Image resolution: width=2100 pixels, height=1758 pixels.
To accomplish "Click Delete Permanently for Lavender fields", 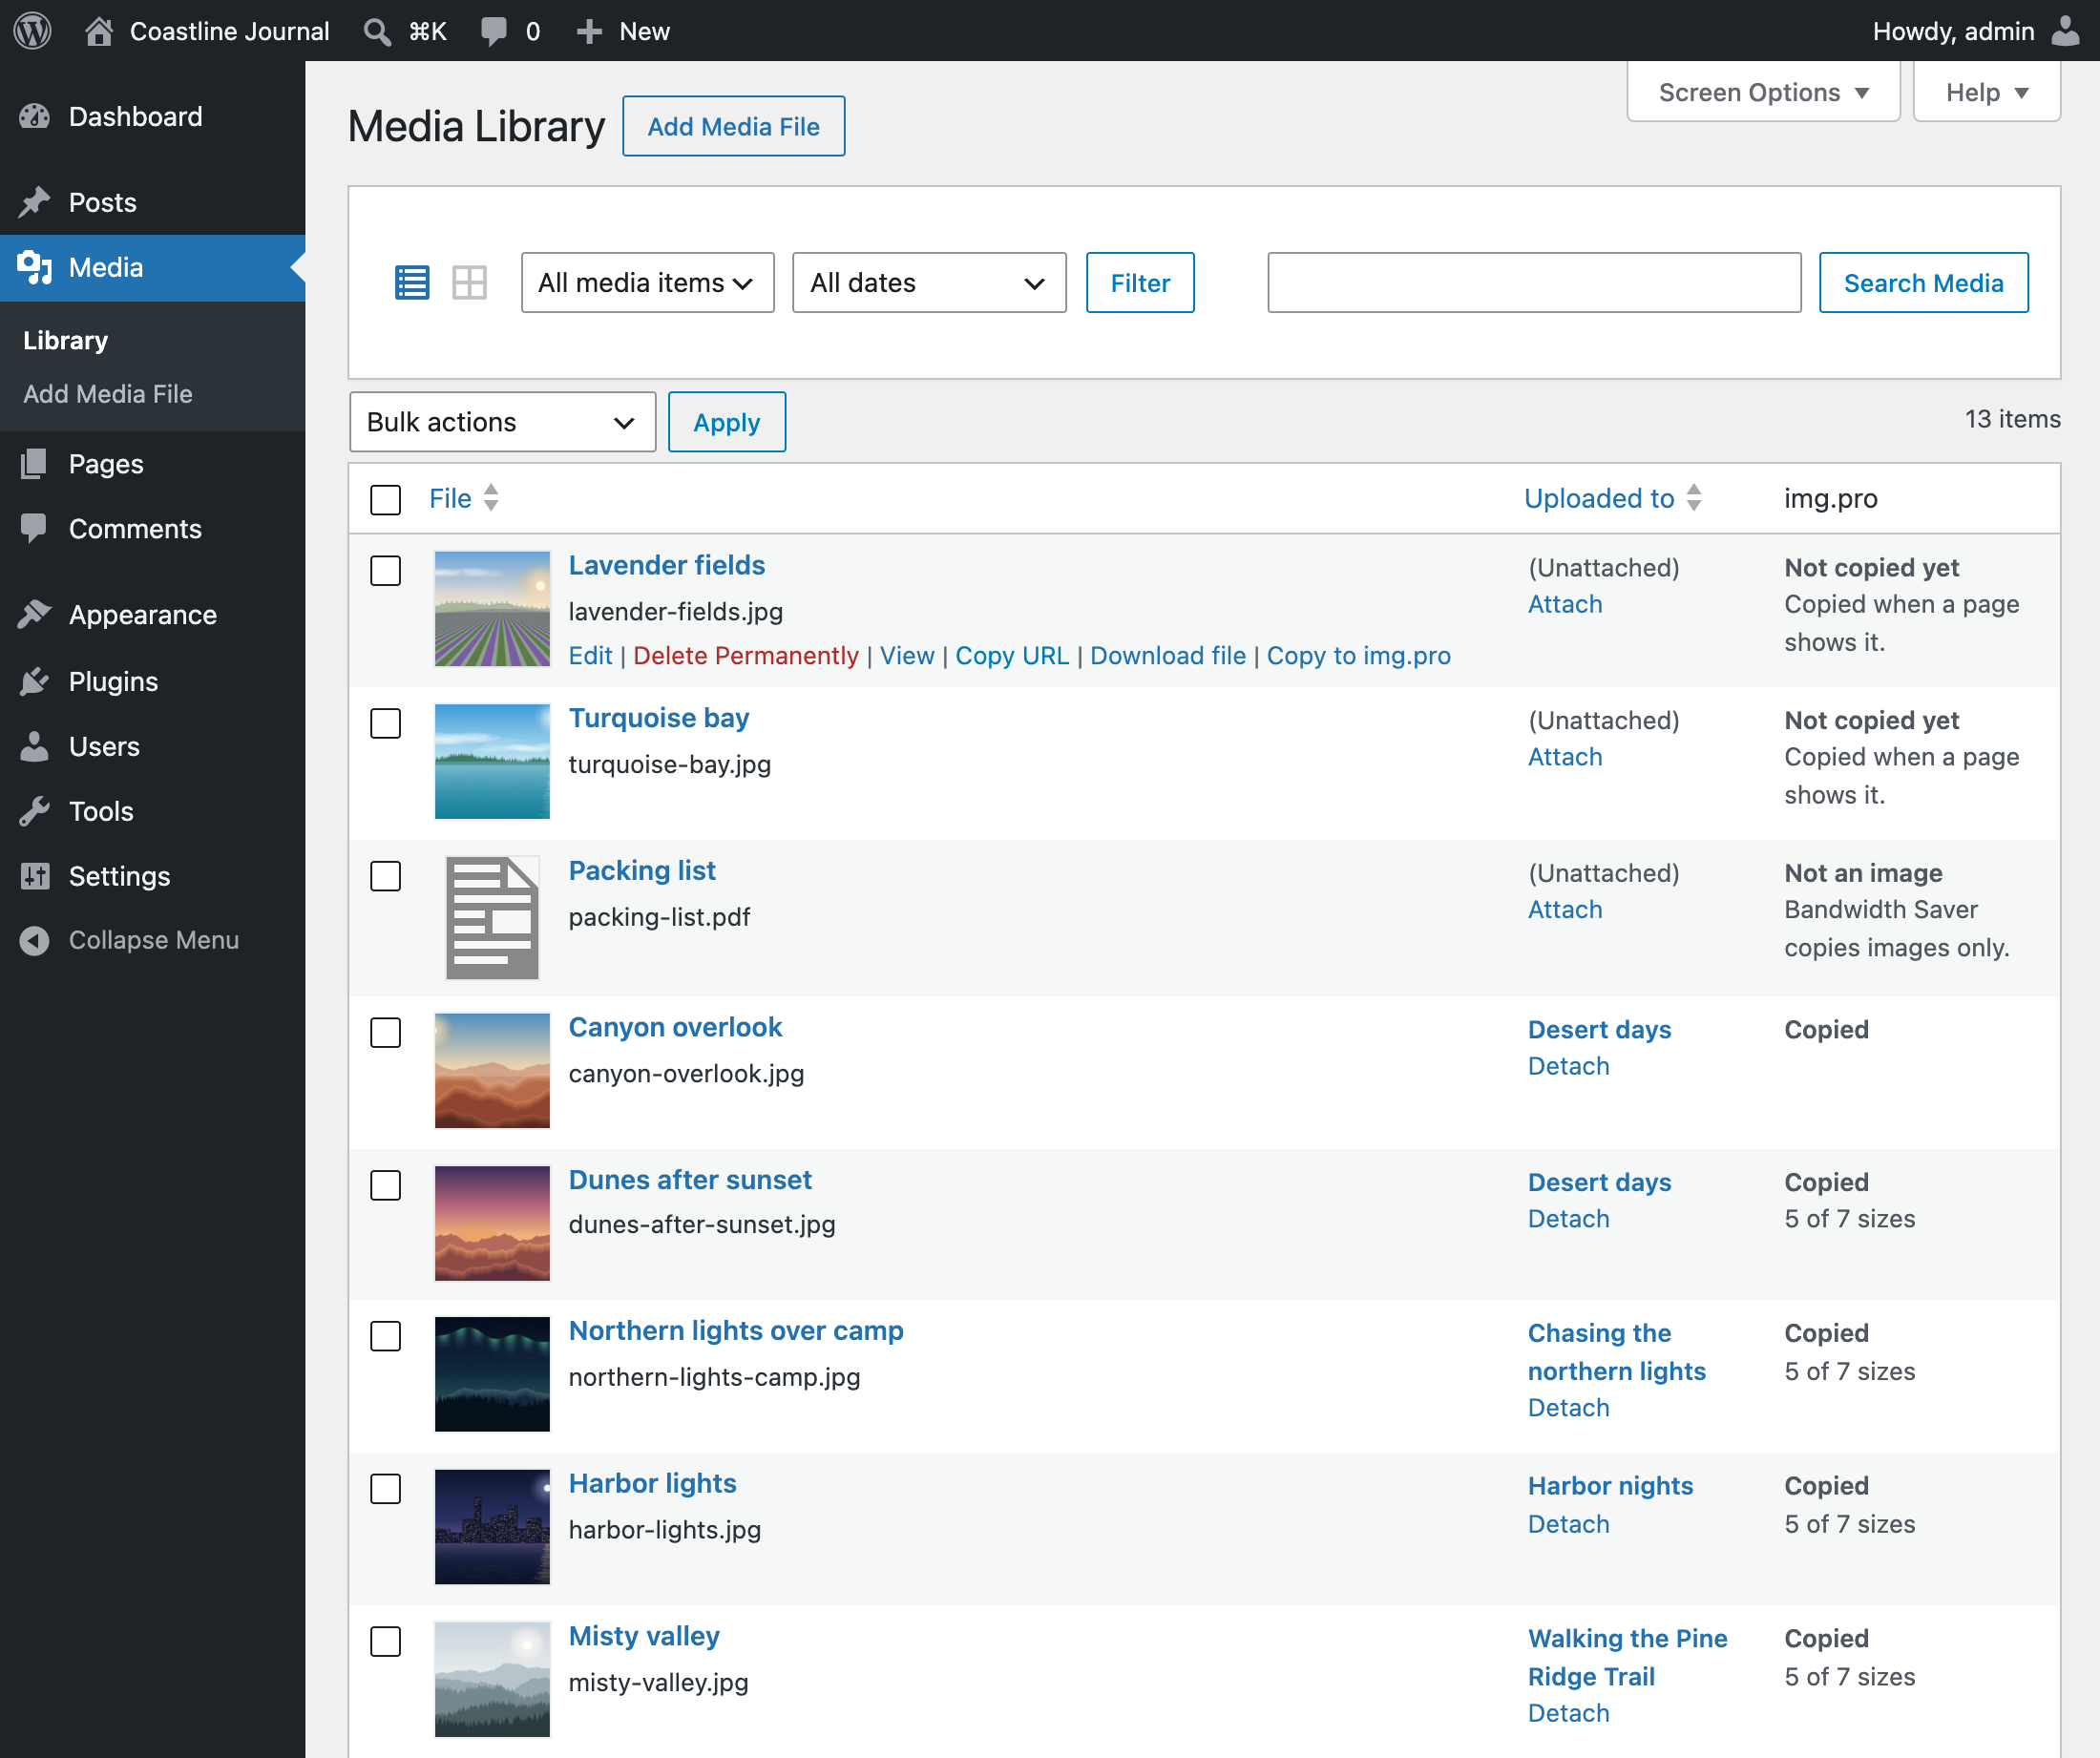I will (x=745, y=656).
